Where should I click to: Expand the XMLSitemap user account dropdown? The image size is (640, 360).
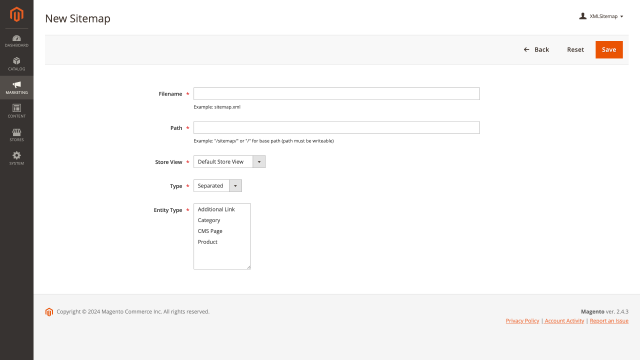click(601, 16)
